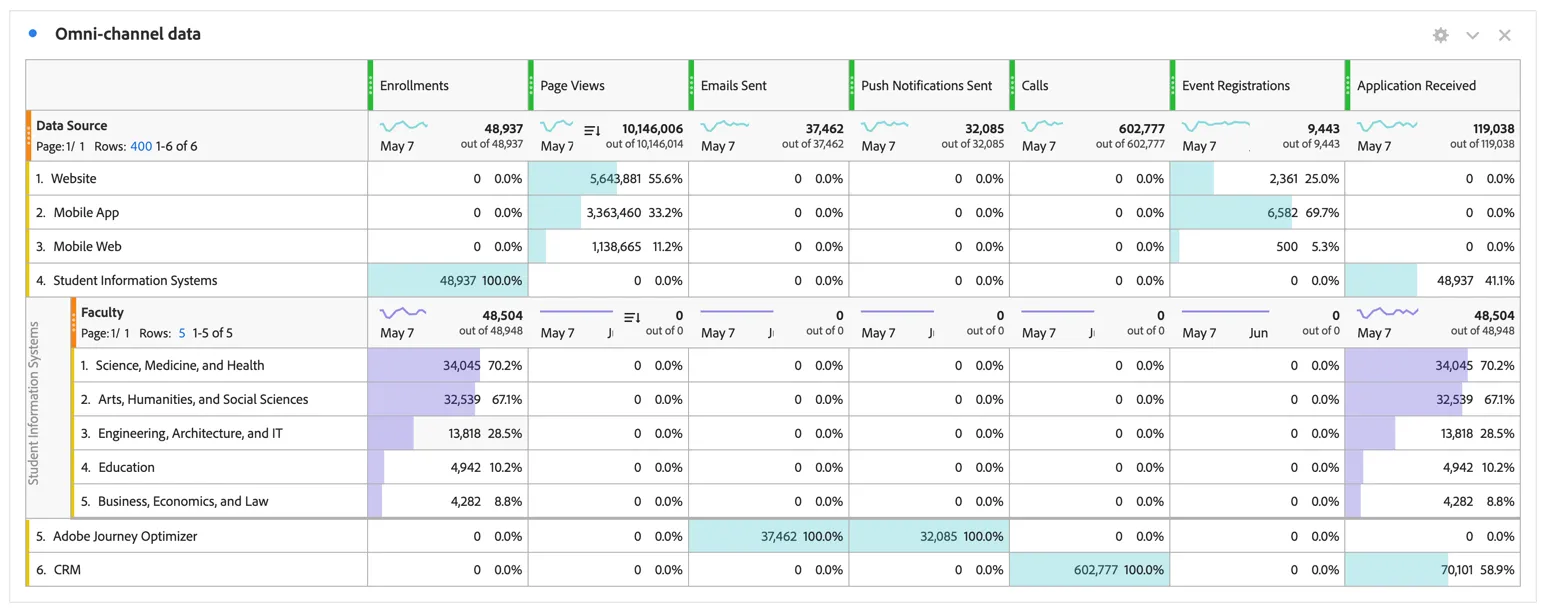The height and width of the screenshot is (612, 1542).
Task: Click the CRM Calls cell showing 602,777
Action: click(x=1089, y=569)
